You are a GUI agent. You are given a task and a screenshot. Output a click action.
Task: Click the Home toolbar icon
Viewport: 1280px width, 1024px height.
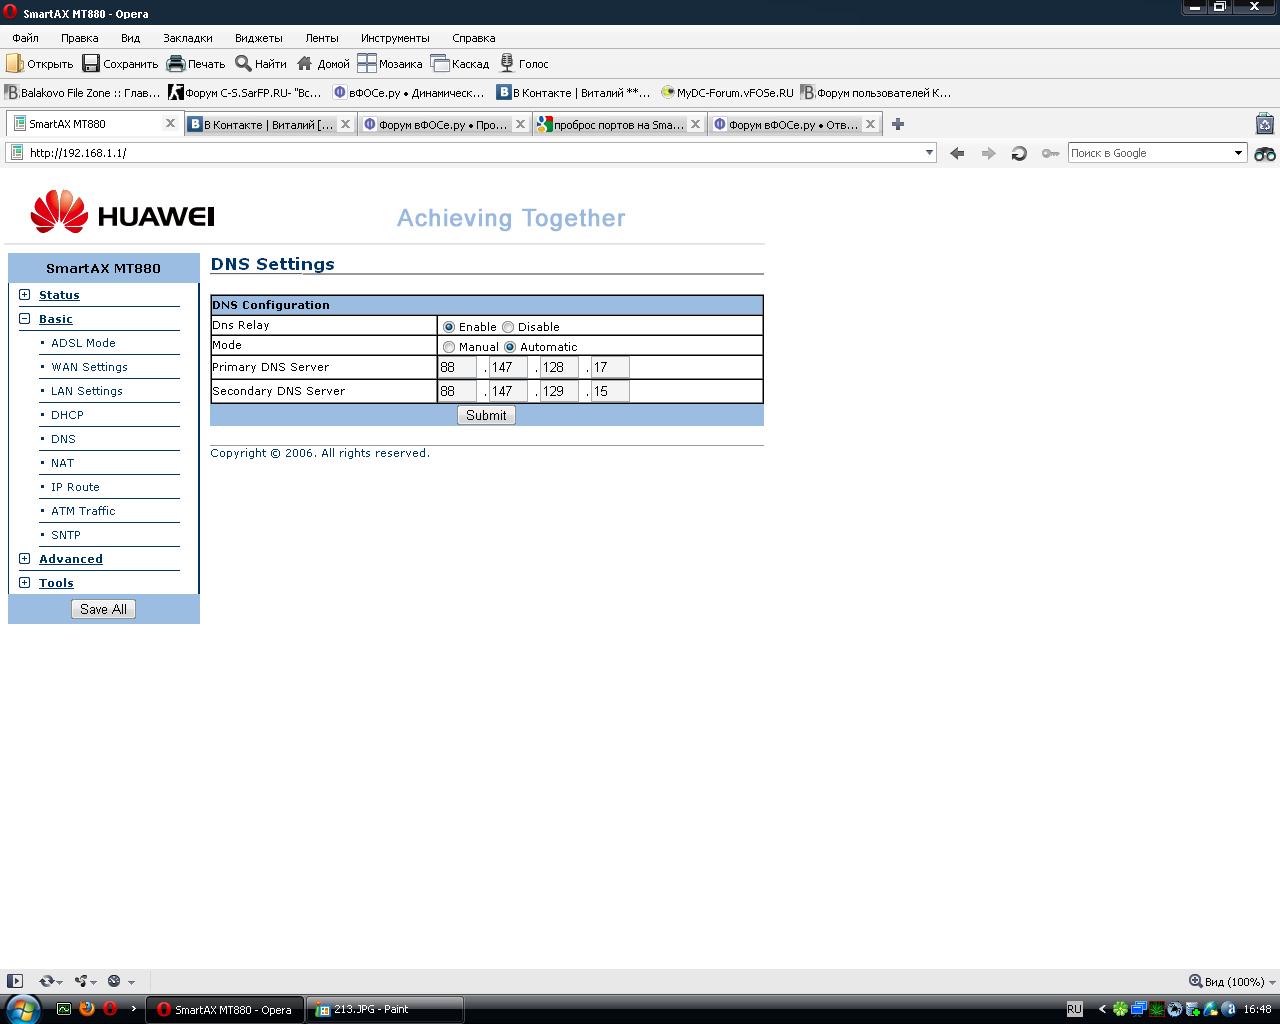(305, 64)
